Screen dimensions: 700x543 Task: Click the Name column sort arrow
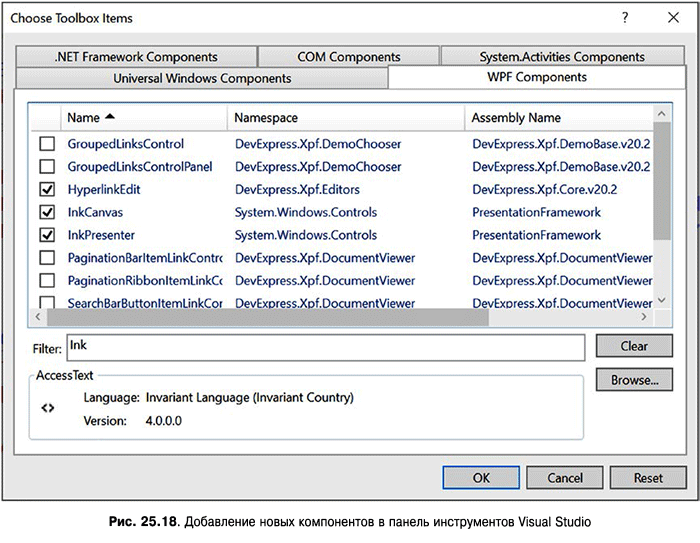(109, 118)
